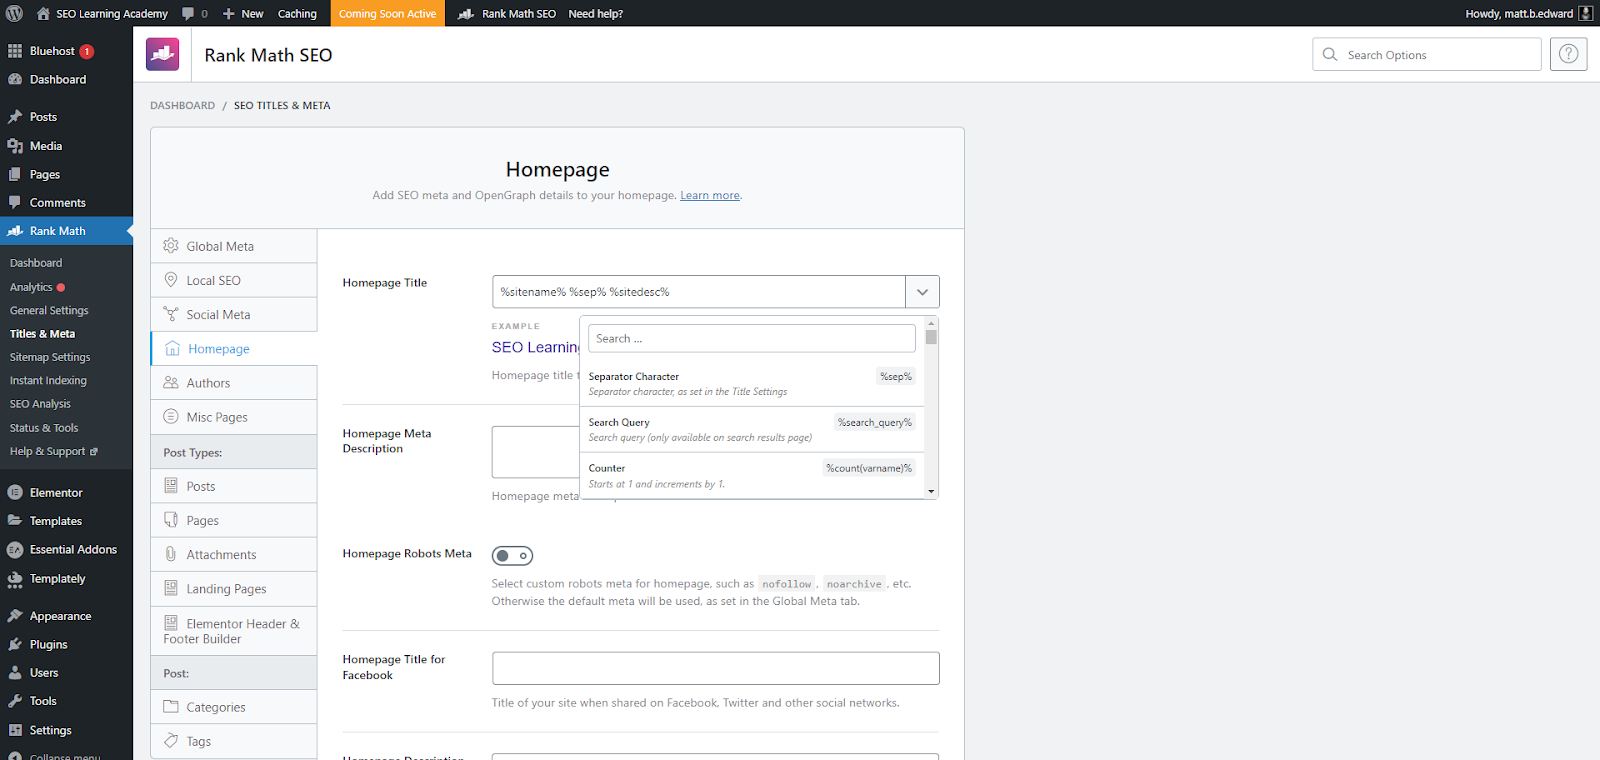
Task: Click the Elementor icon in sidebar
Action: pyautogui.click(x=15, y=492)
